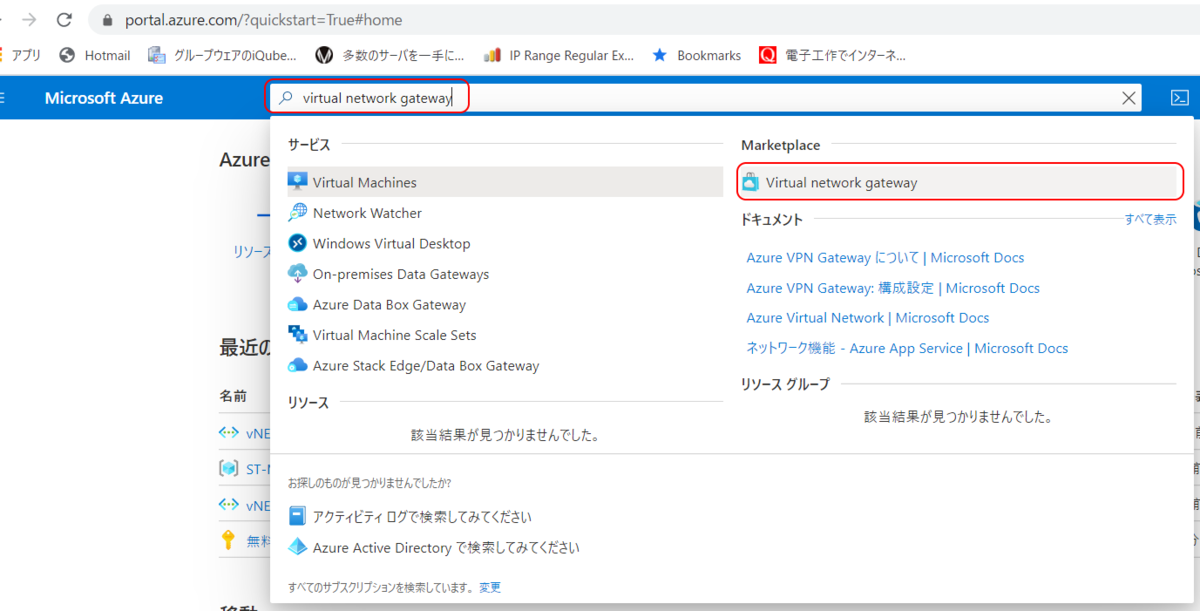
Task: Click the アプリ bookmark text
Action: pyautogui.click(x=26, y=55)
